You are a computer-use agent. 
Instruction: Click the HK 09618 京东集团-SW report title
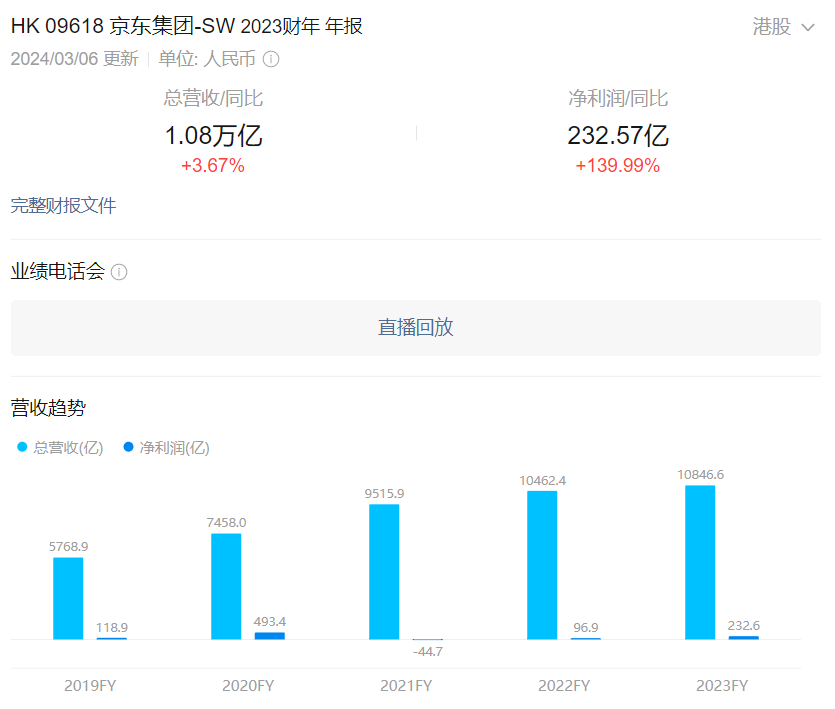coord(186,26)
